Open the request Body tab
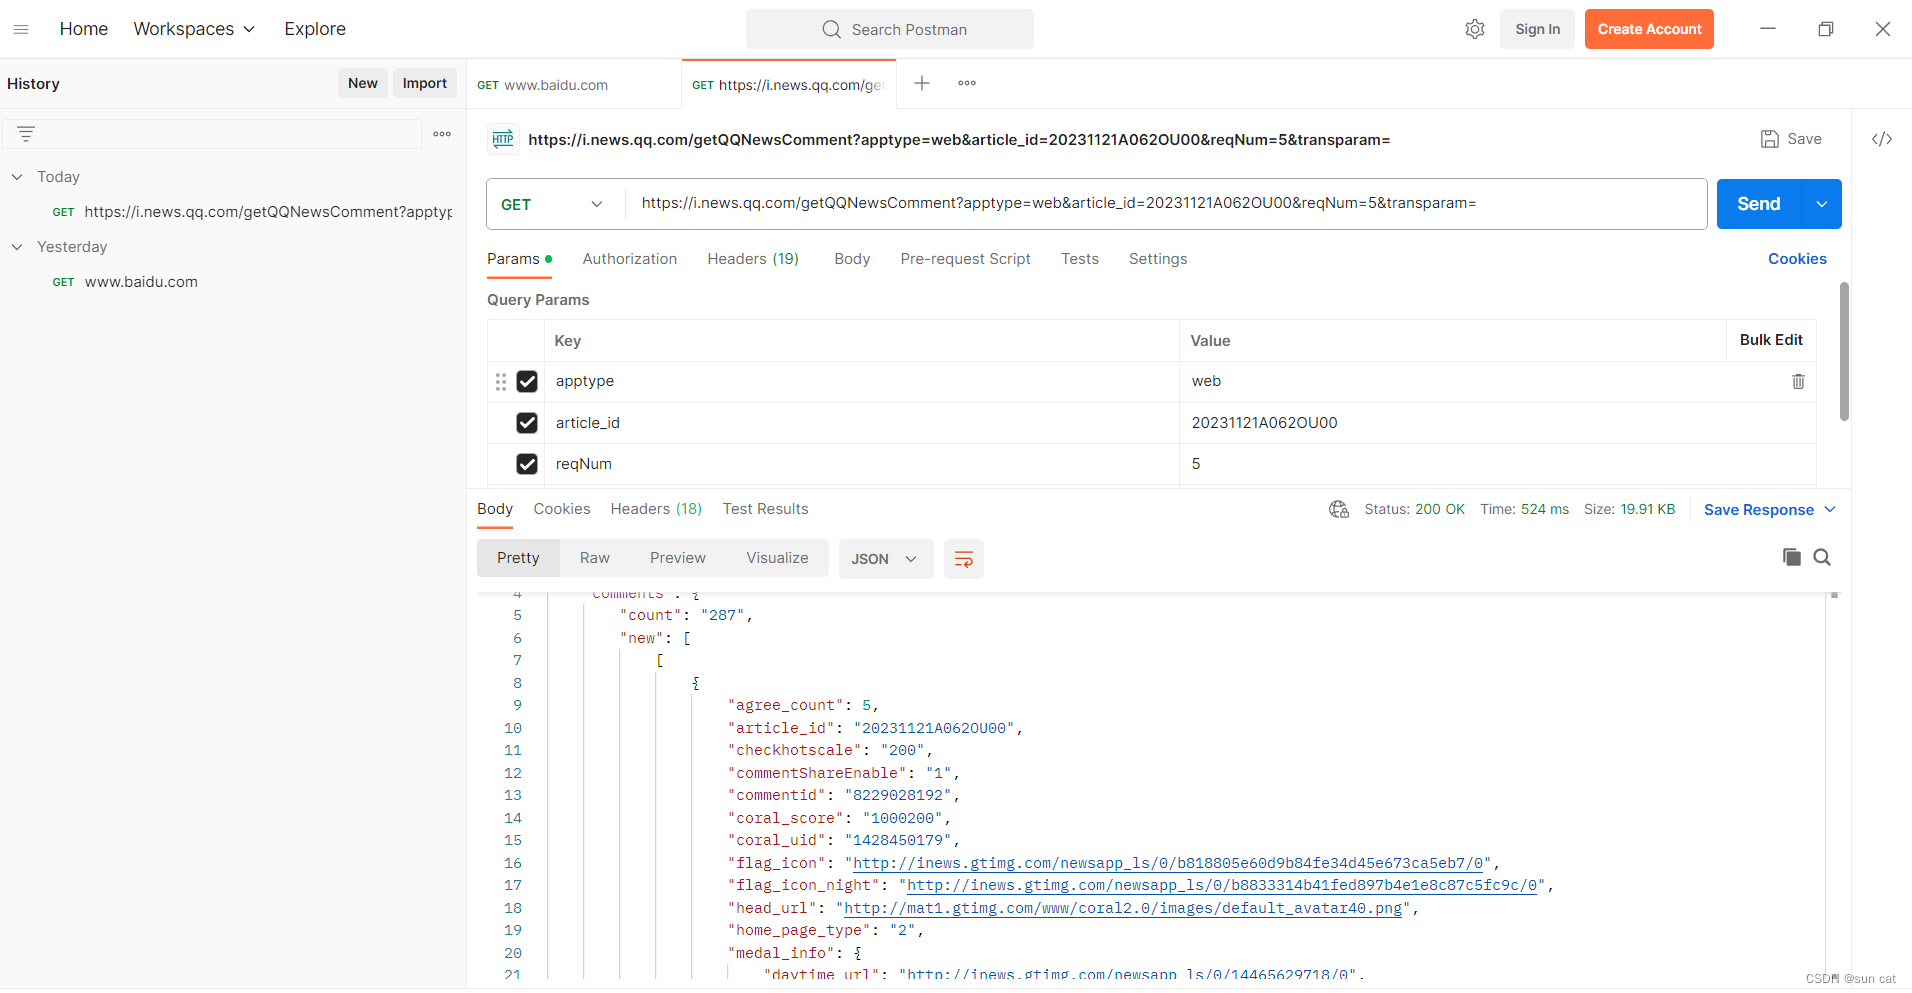 pyautogui.click(x=852, y=259)
